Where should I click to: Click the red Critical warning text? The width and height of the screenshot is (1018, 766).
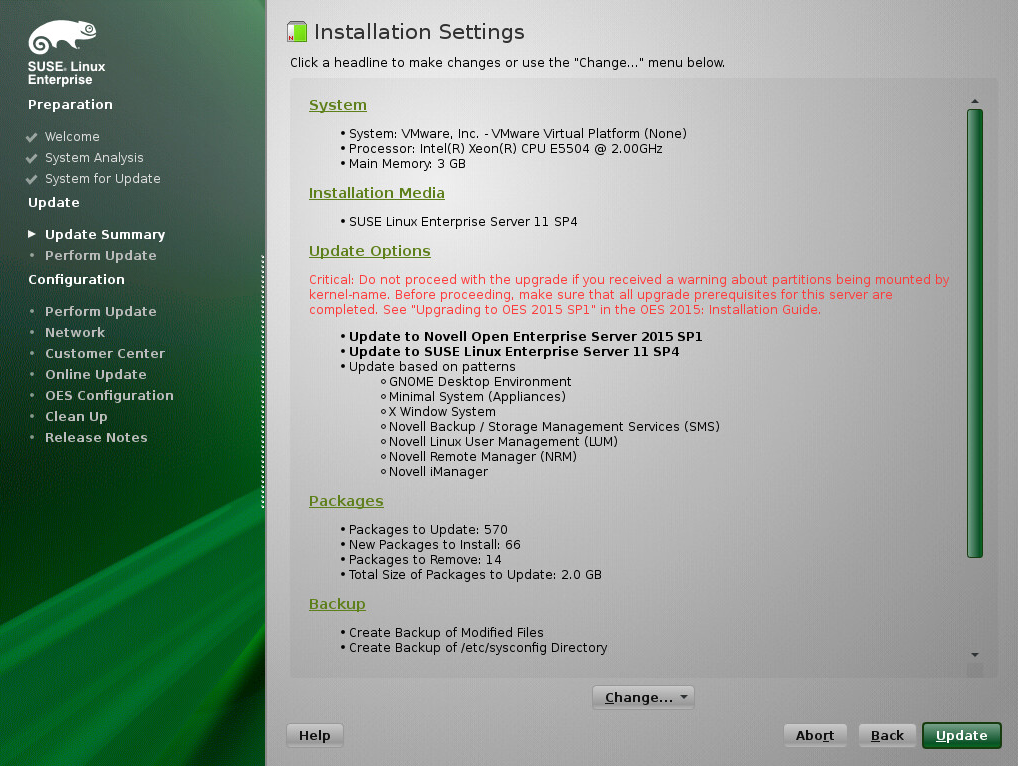(629, 295)
